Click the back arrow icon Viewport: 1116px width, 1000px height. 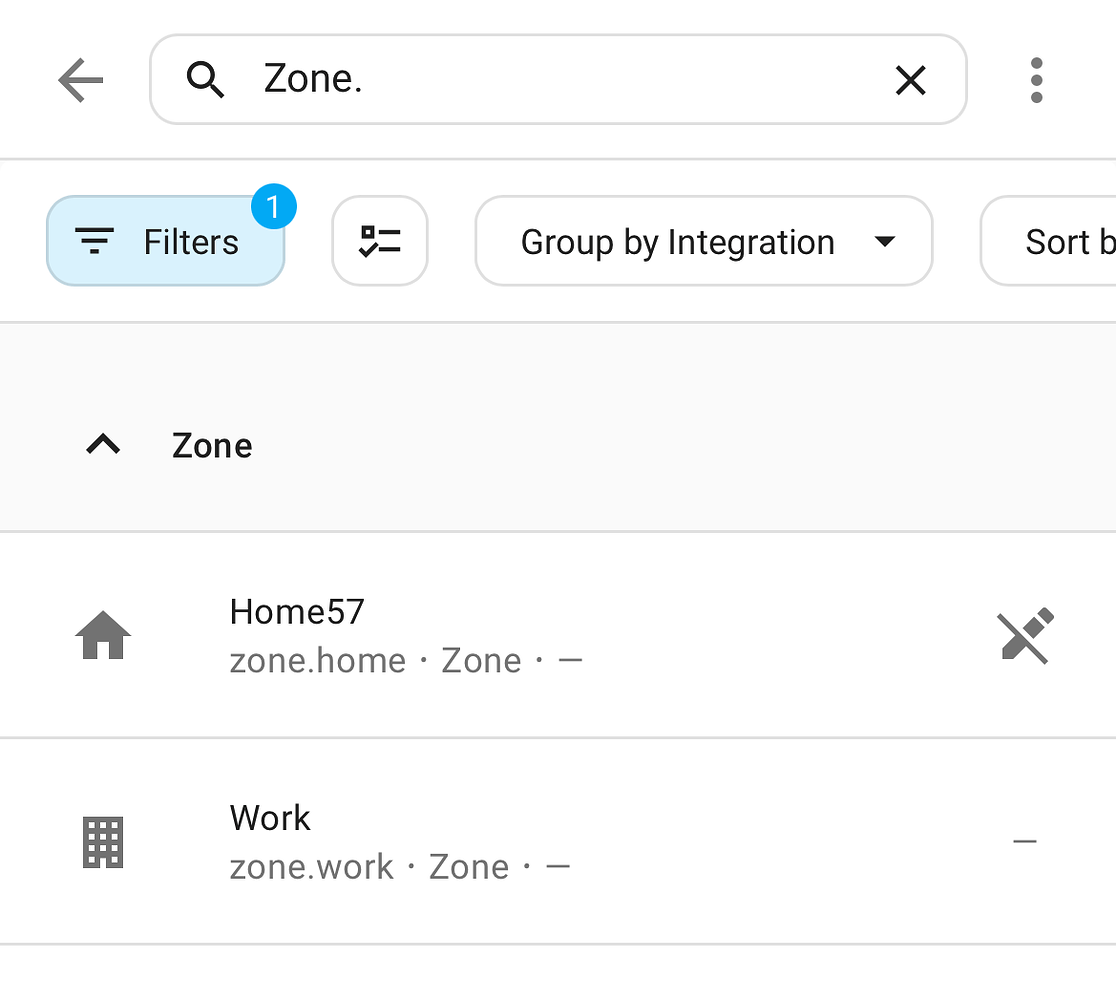click(x=80, y=80)
